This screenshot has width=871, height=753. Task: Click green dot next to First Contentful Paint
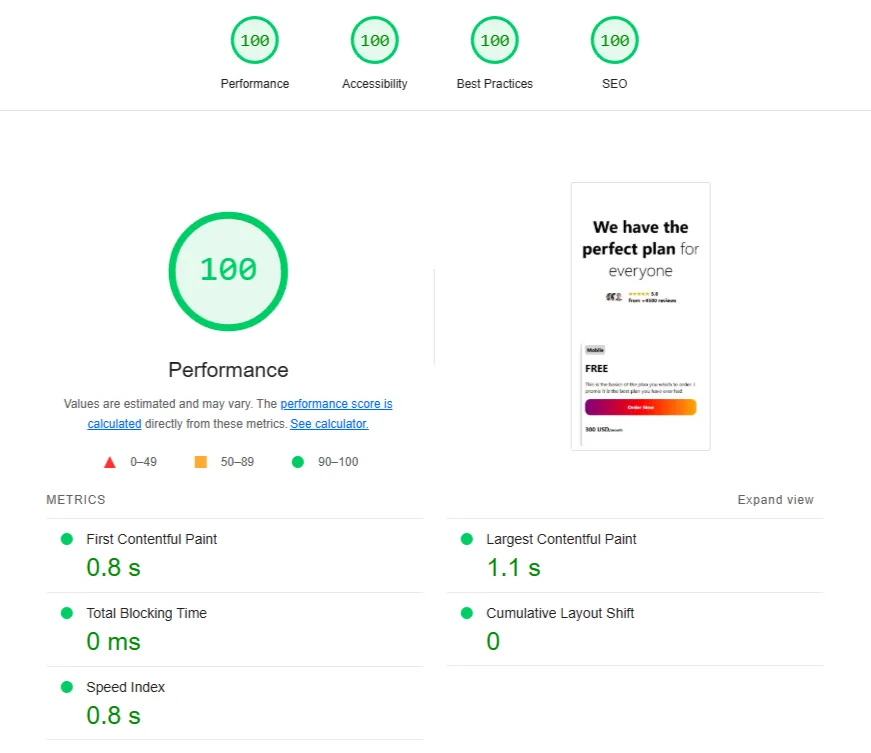pyautogui.click(x=67, y=539)
